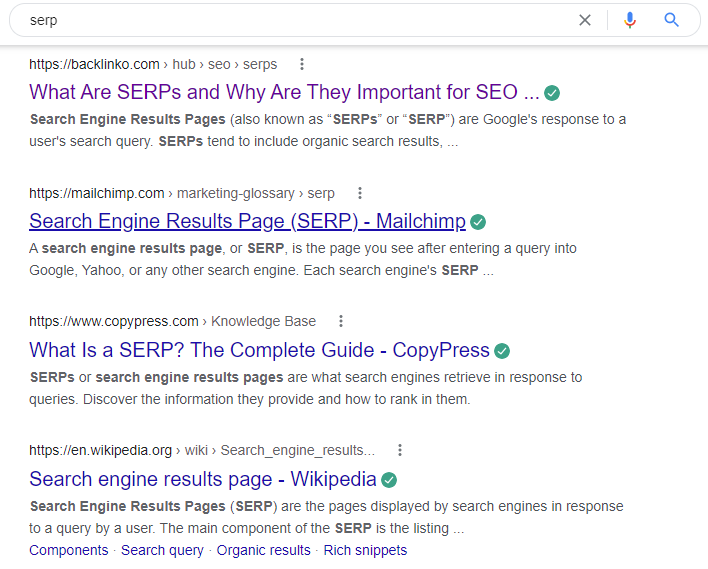Open 'Search Engine Results Page (SERP) - Mailchimp' link

pos(247,221)
